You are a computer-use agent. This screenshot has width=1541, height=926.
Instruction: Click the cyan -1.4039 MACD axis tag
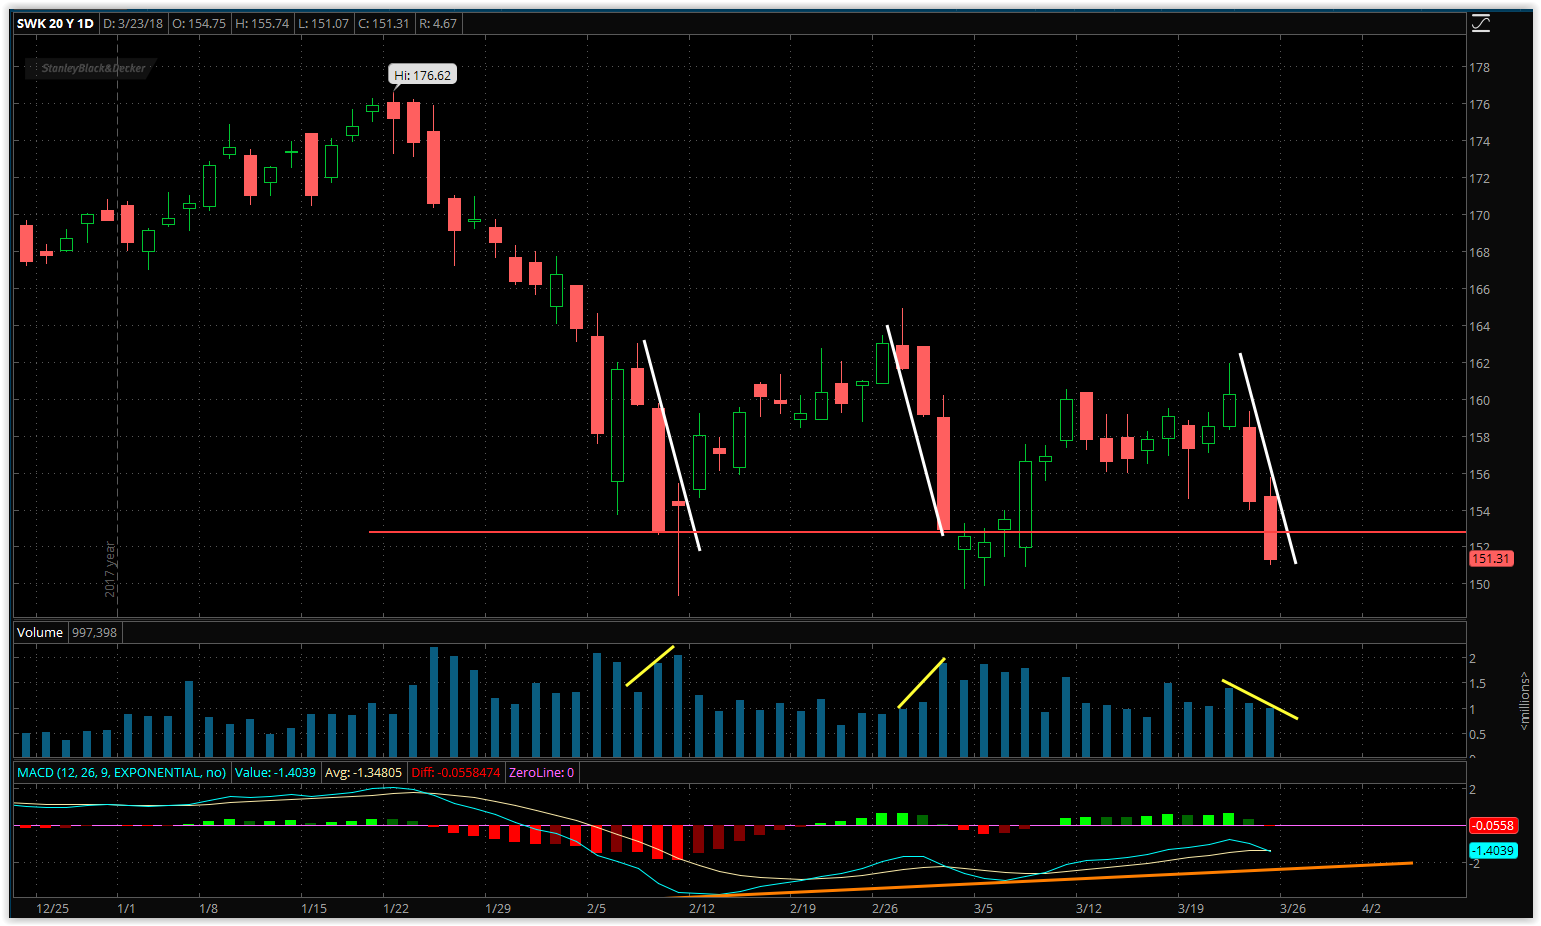point(1493,850)
